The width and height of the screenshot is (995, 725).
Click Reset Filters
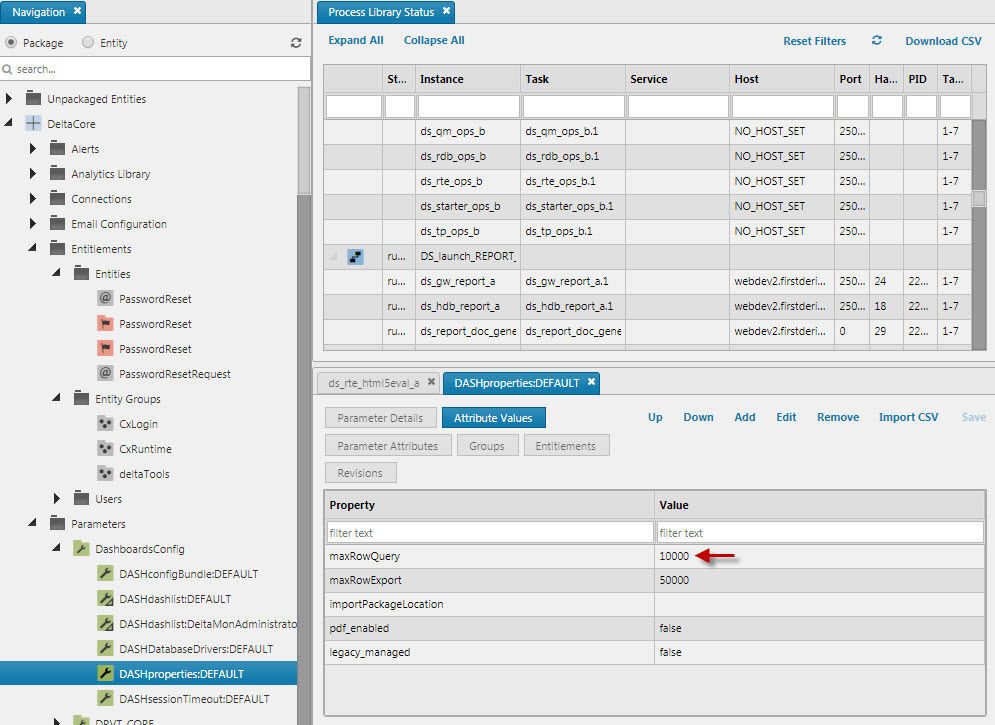814,41
